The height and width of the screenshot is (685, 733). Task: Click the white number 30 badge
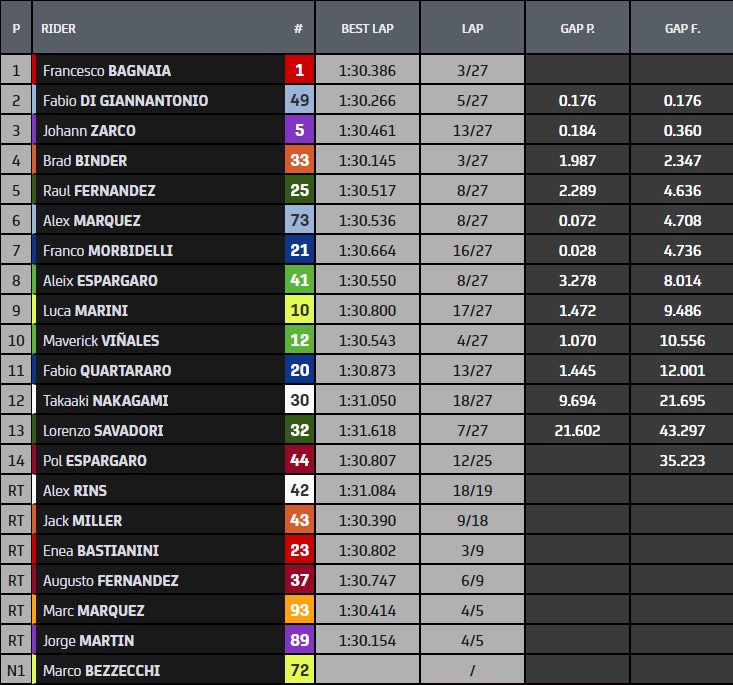pyautogui.click(x=299, y=400)
